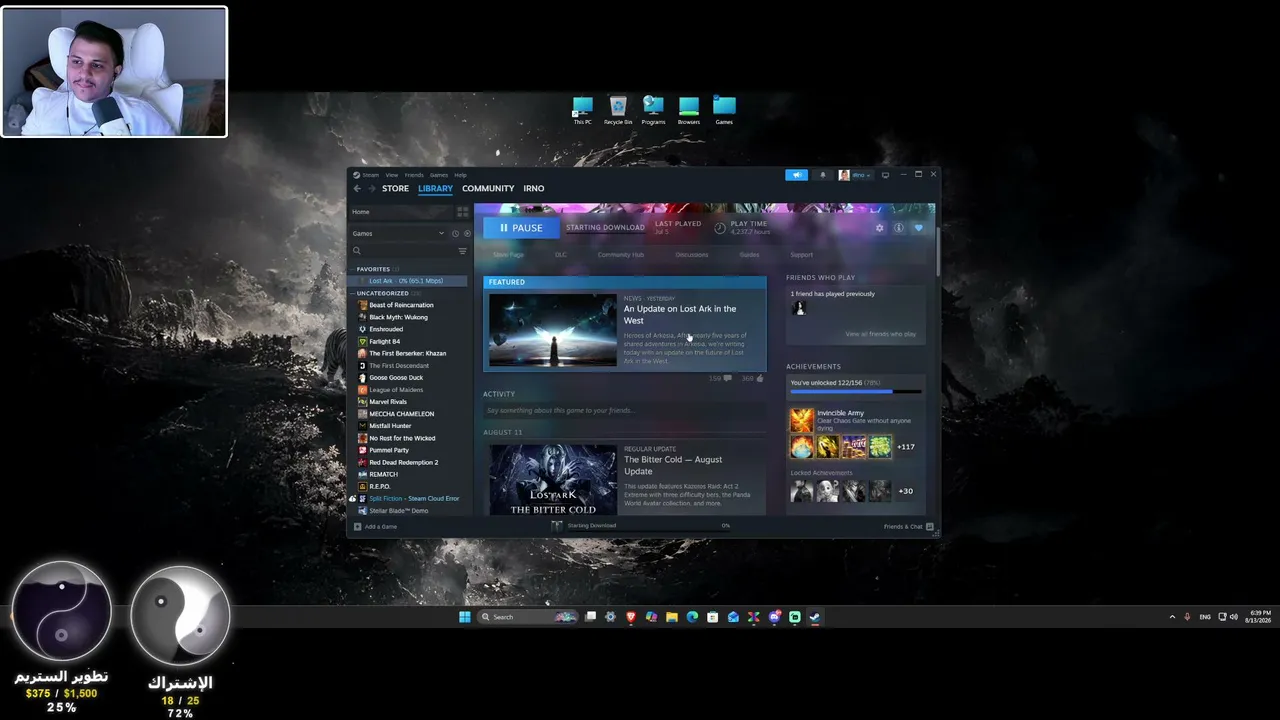
Task: Open Microsoft Edge from the taskbar
Action: pyautogui.click(x=692, y=617)
